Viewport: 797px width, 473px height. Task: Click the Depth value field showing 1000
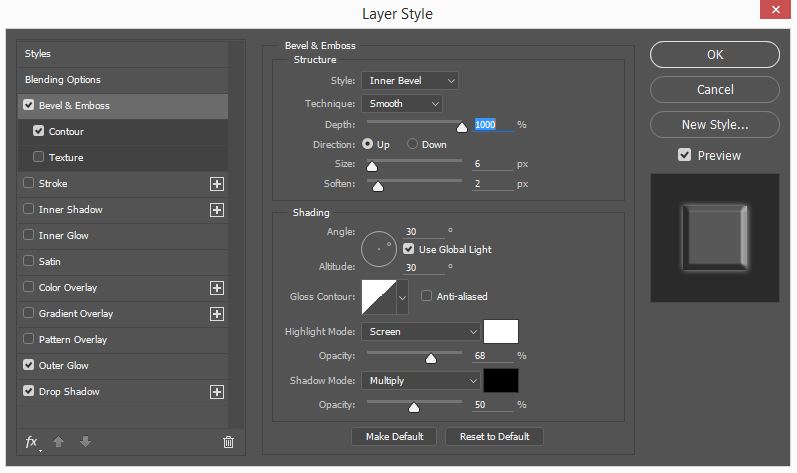[493, 124]
